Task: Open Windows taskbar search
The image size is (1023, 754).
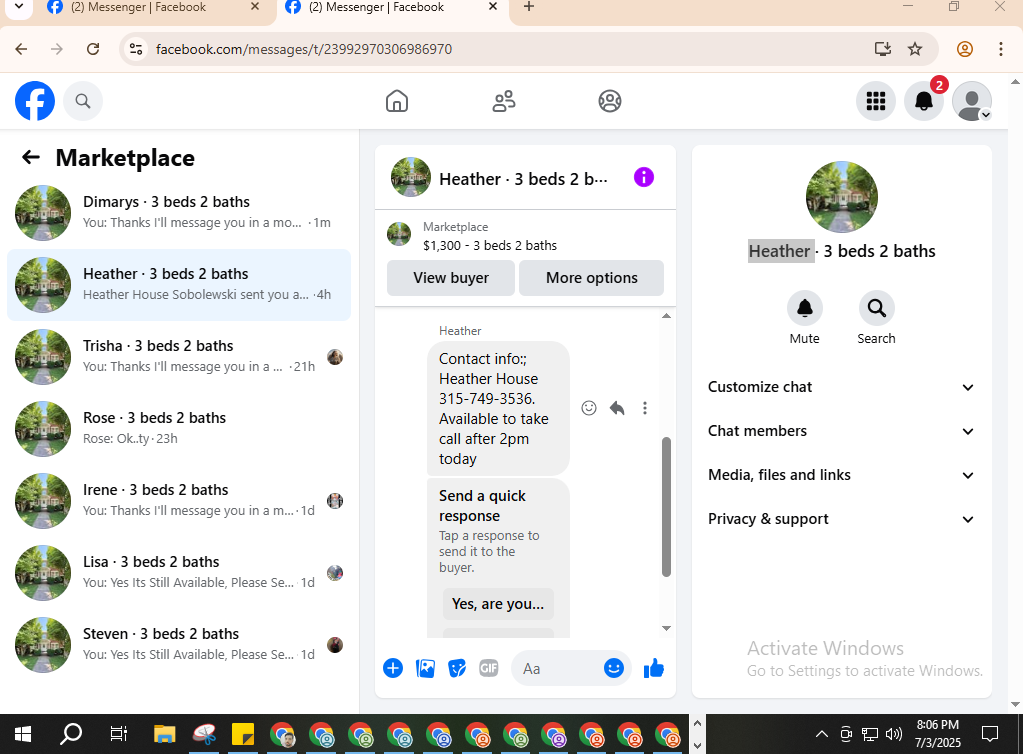Action: (71, 734)
